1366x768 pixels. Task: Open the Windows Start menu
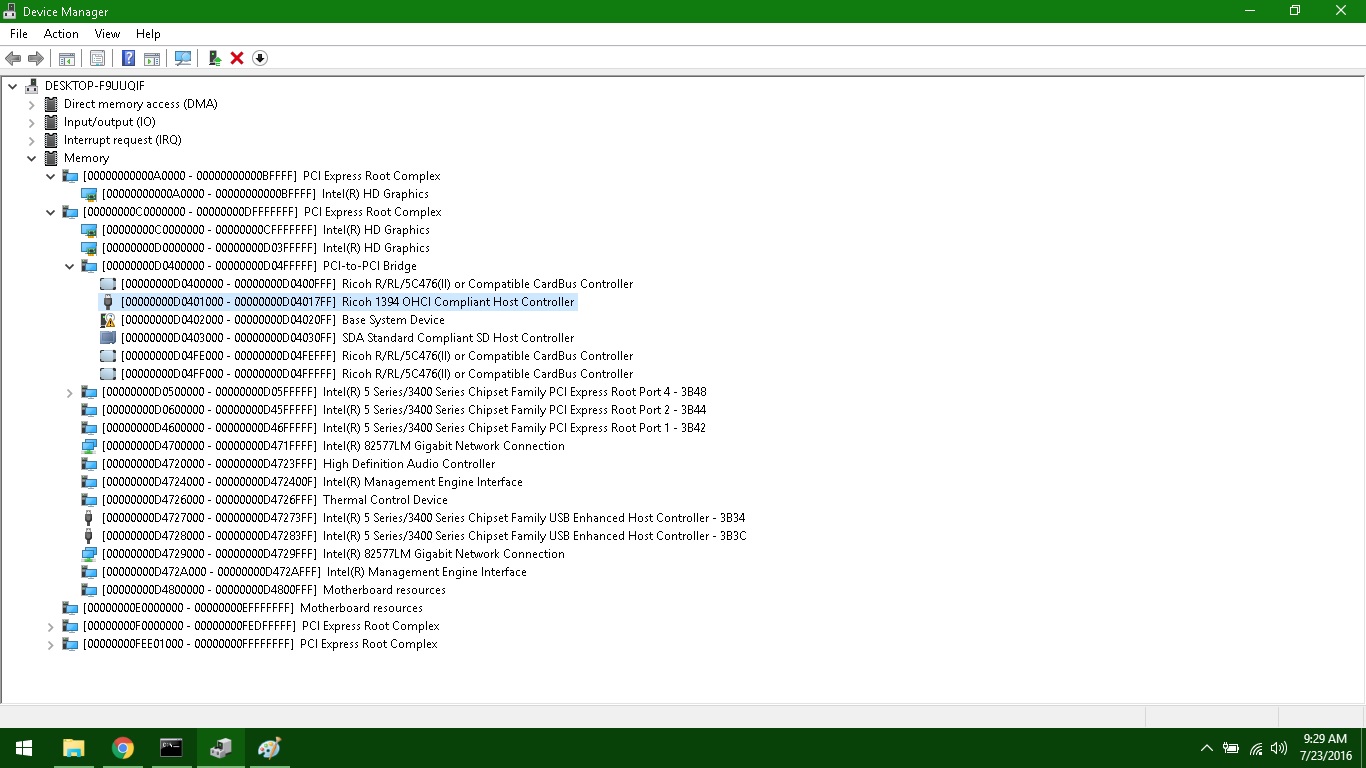(24, 748)
